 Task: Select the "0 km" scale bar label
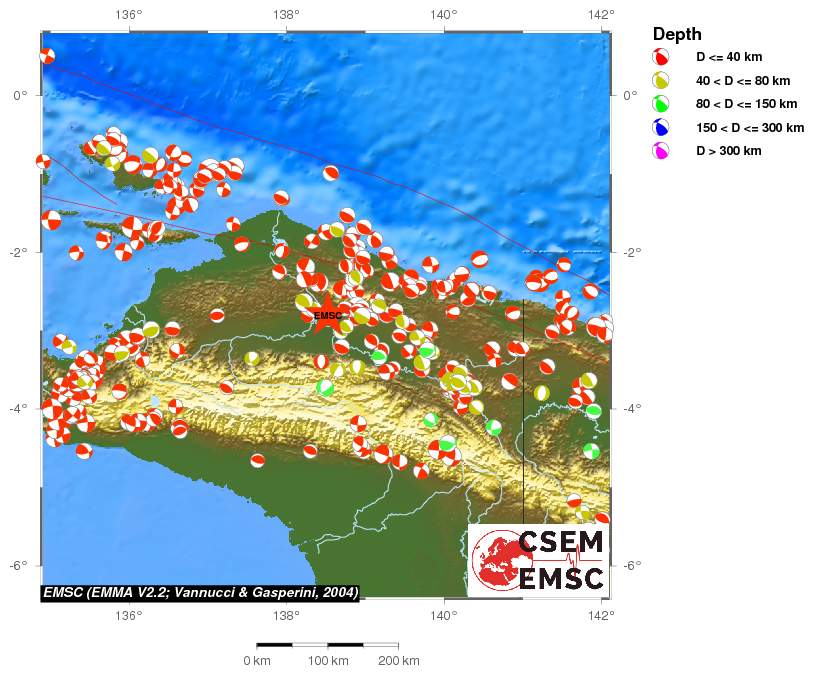[x=257, y=661]
